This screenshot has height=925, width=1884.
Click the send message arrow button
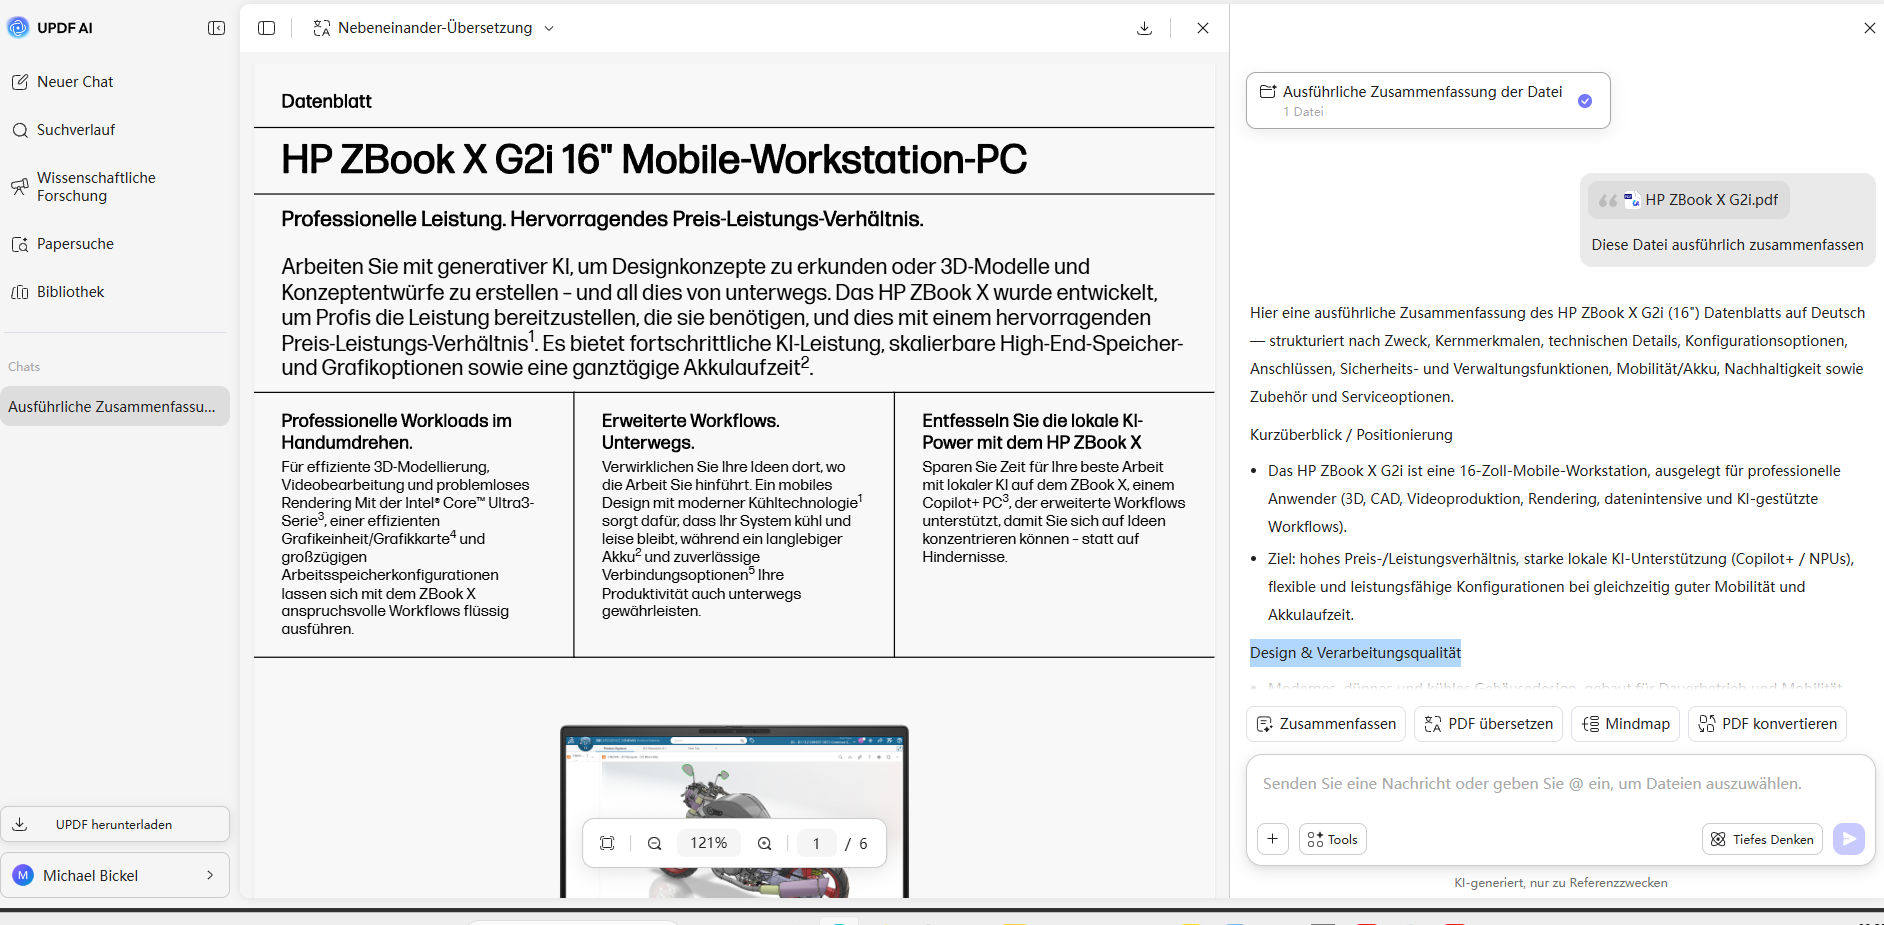(1849, 839)
